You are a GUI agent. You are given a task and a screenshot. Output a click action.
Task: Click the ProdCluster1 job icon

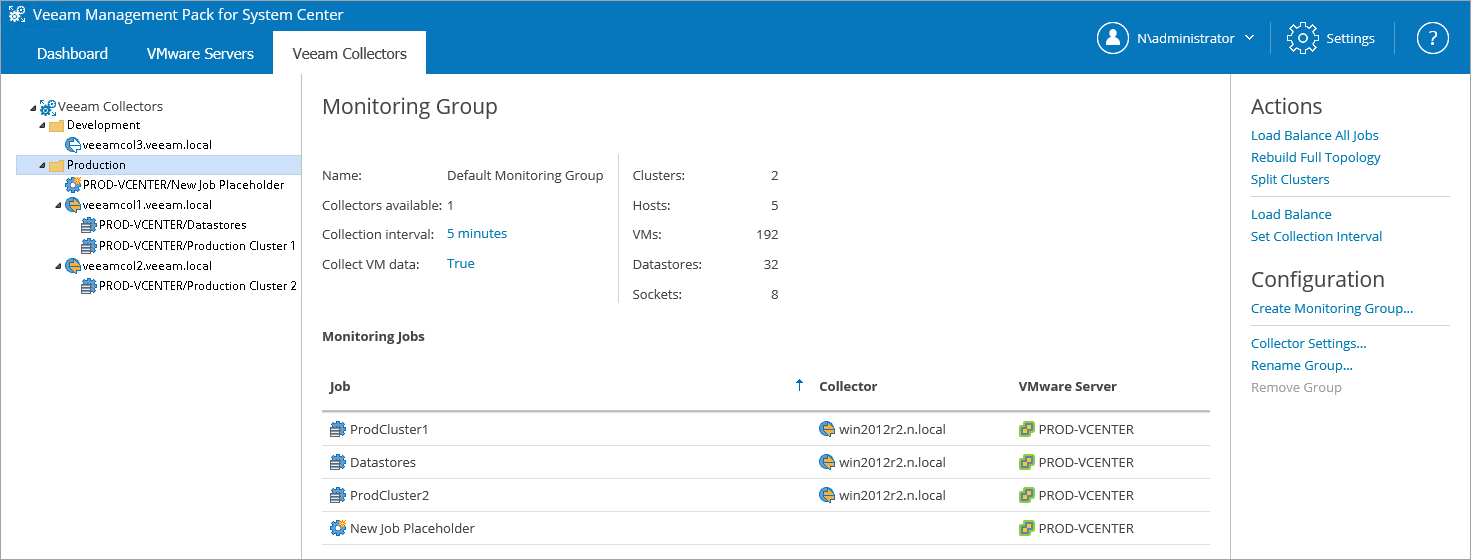(337, 429)
